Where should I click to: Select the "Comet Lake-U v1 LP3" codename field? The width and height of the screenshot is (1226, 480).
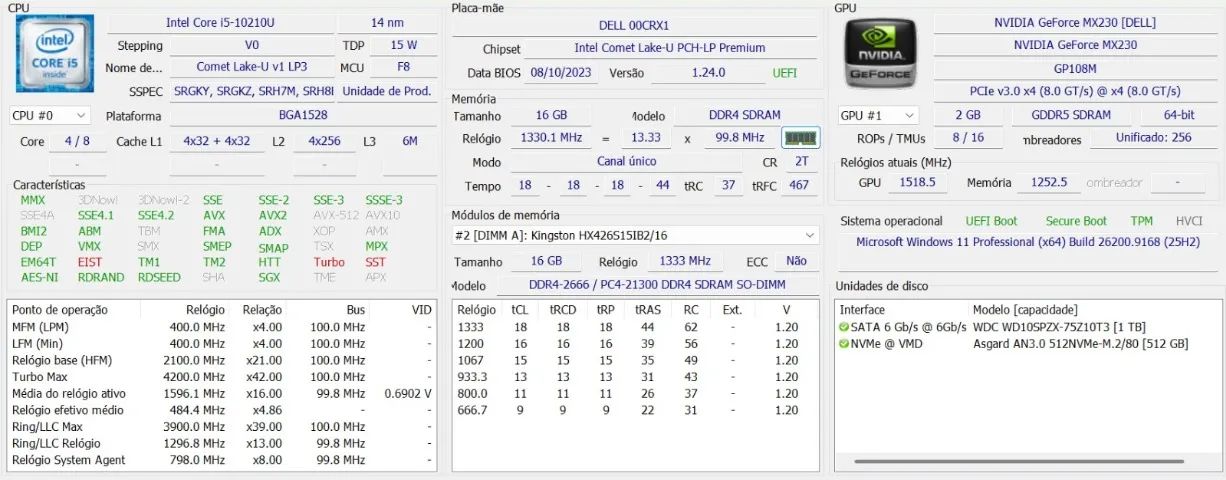pyautogui.click(x=251, y=68)
